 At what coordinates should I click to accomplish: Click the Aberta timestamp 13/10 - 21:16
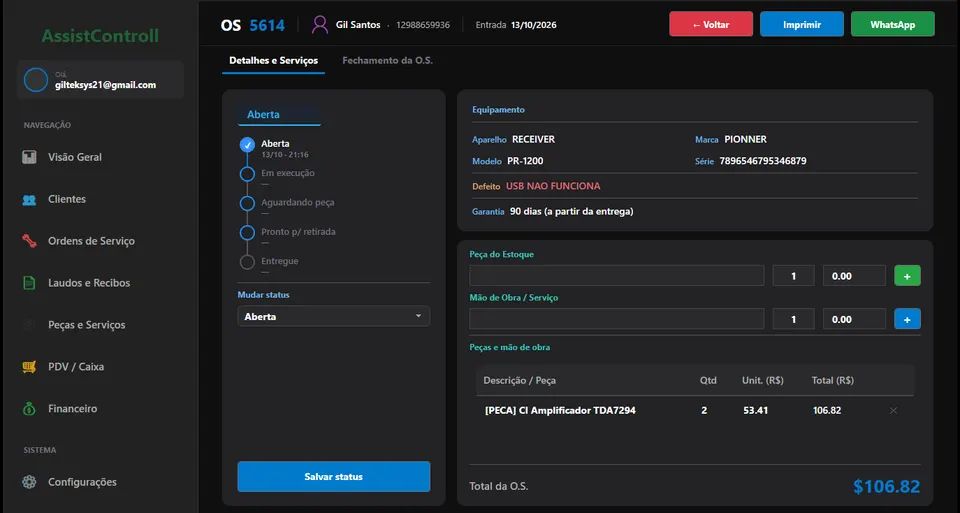285,155
